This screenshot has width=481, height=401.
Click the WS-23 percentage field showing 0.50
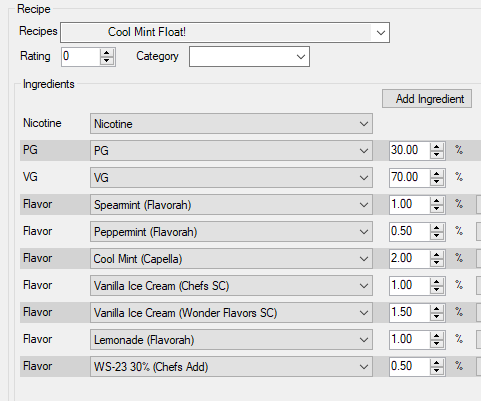[x=409, y=366]
